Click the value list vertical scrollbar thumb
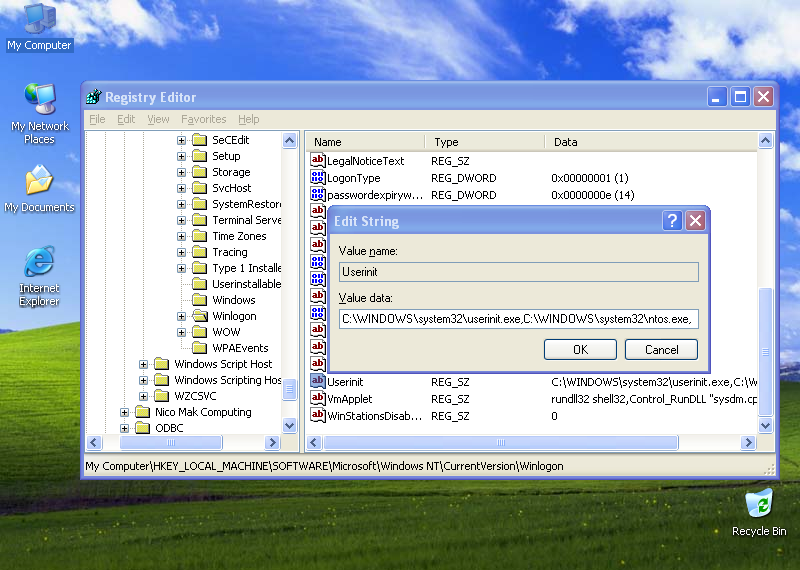This screenshot has width=800, height=570. (765, 352)
